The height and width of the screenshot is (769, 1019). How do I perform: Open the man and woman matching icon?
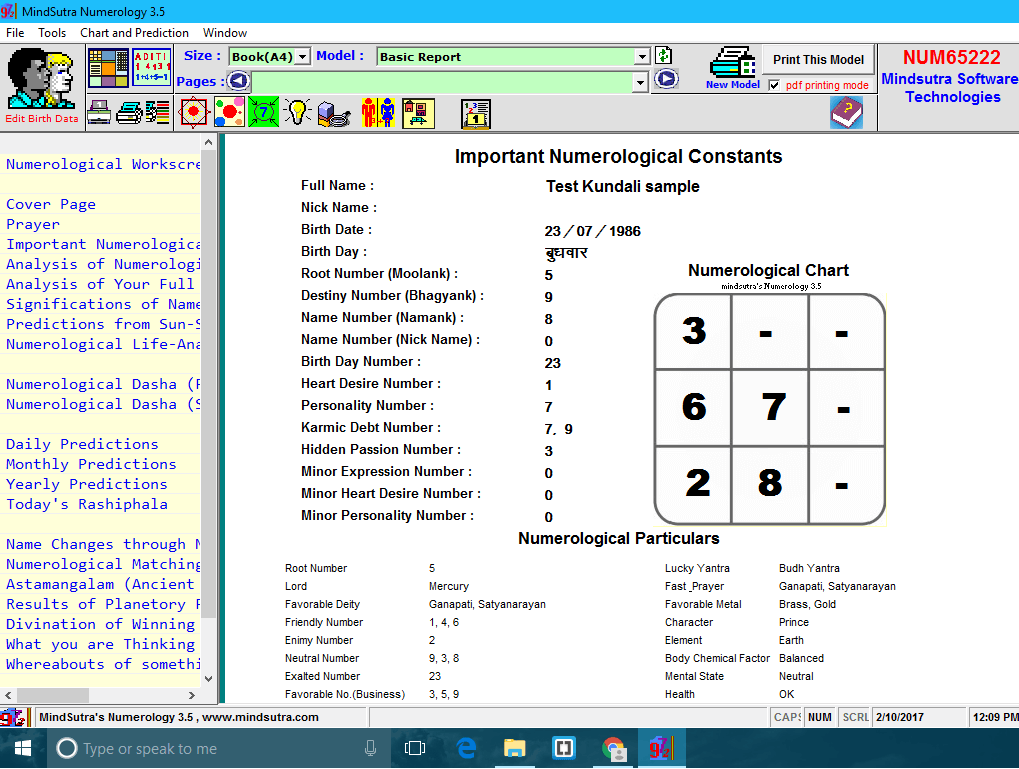378,112
